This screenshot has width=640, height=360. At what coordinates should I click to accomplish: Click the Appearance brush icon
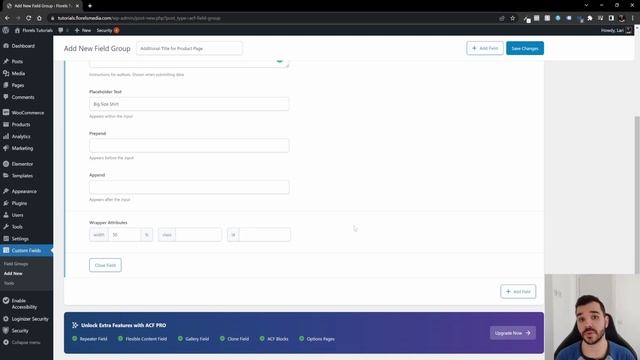pos(6,191)
